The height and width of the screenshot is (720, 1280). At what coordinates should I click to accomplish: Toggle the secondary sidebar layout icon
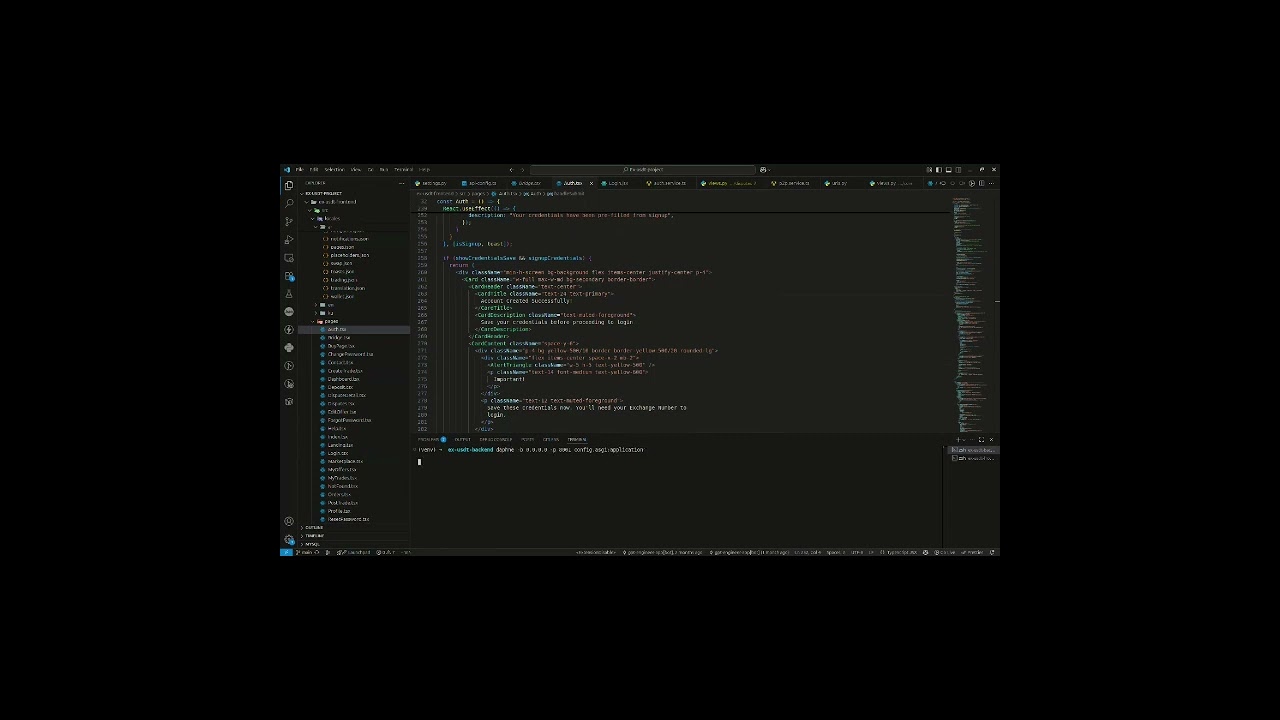point(958,170)
